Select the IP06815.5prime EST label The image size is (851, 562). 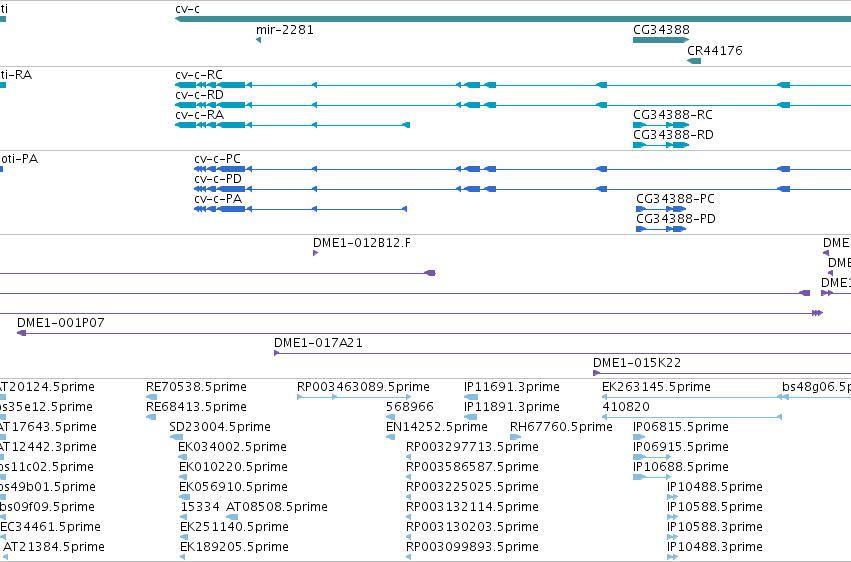(681, 427)
